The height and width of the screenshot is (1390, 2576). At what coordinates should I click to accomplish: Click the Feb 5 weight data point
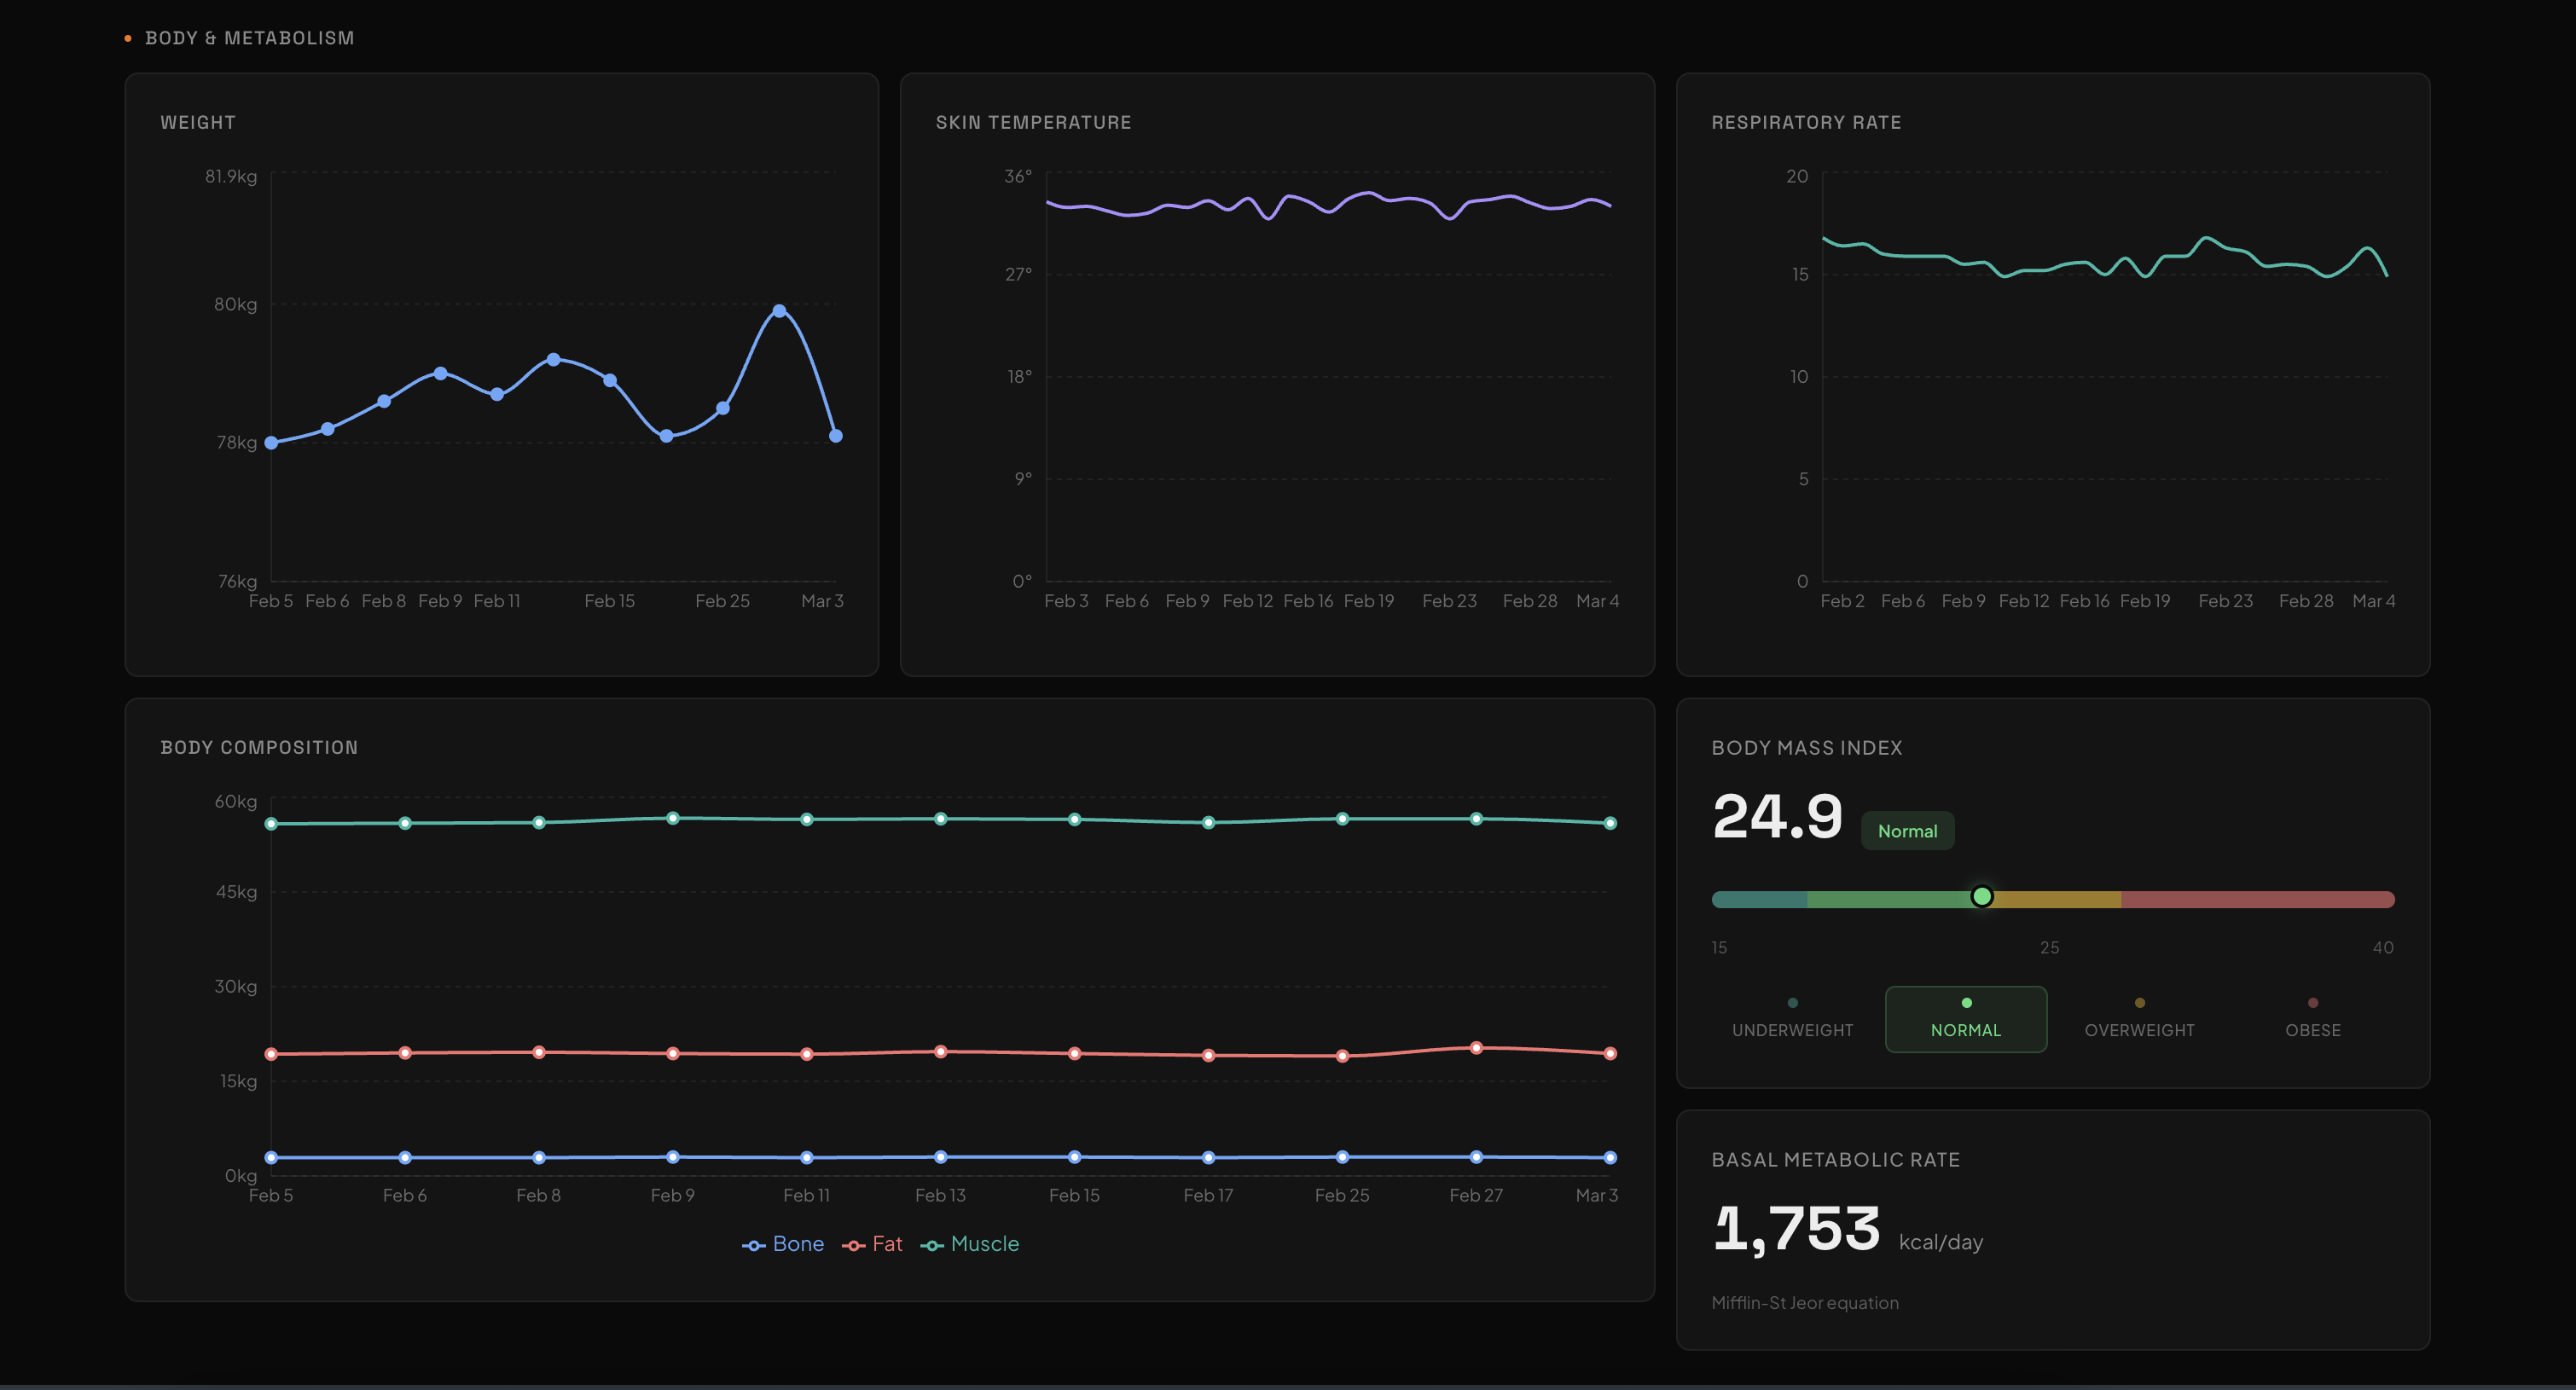coord(271,443)
